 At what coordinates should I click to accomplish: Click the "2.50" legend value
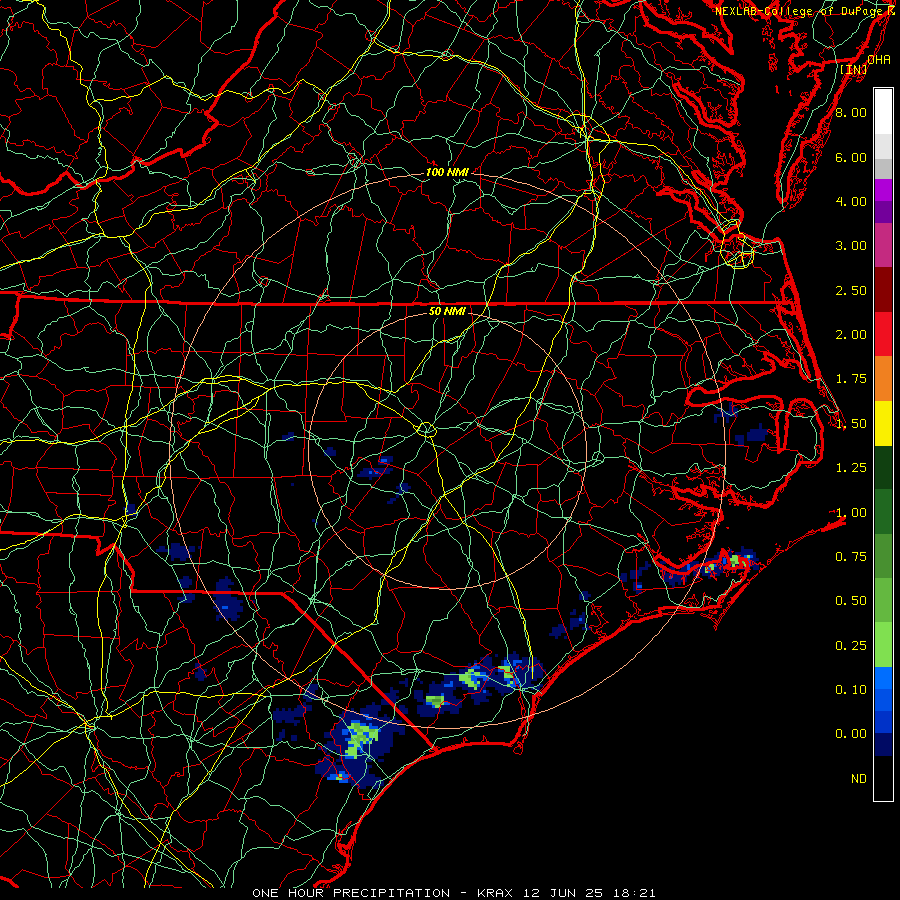point(851,290)
